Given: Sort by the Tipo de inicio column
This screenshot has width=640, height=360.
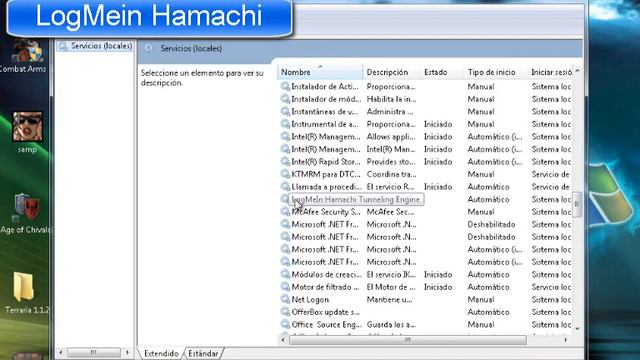Looking at the screenshot, I should (496, 72).
